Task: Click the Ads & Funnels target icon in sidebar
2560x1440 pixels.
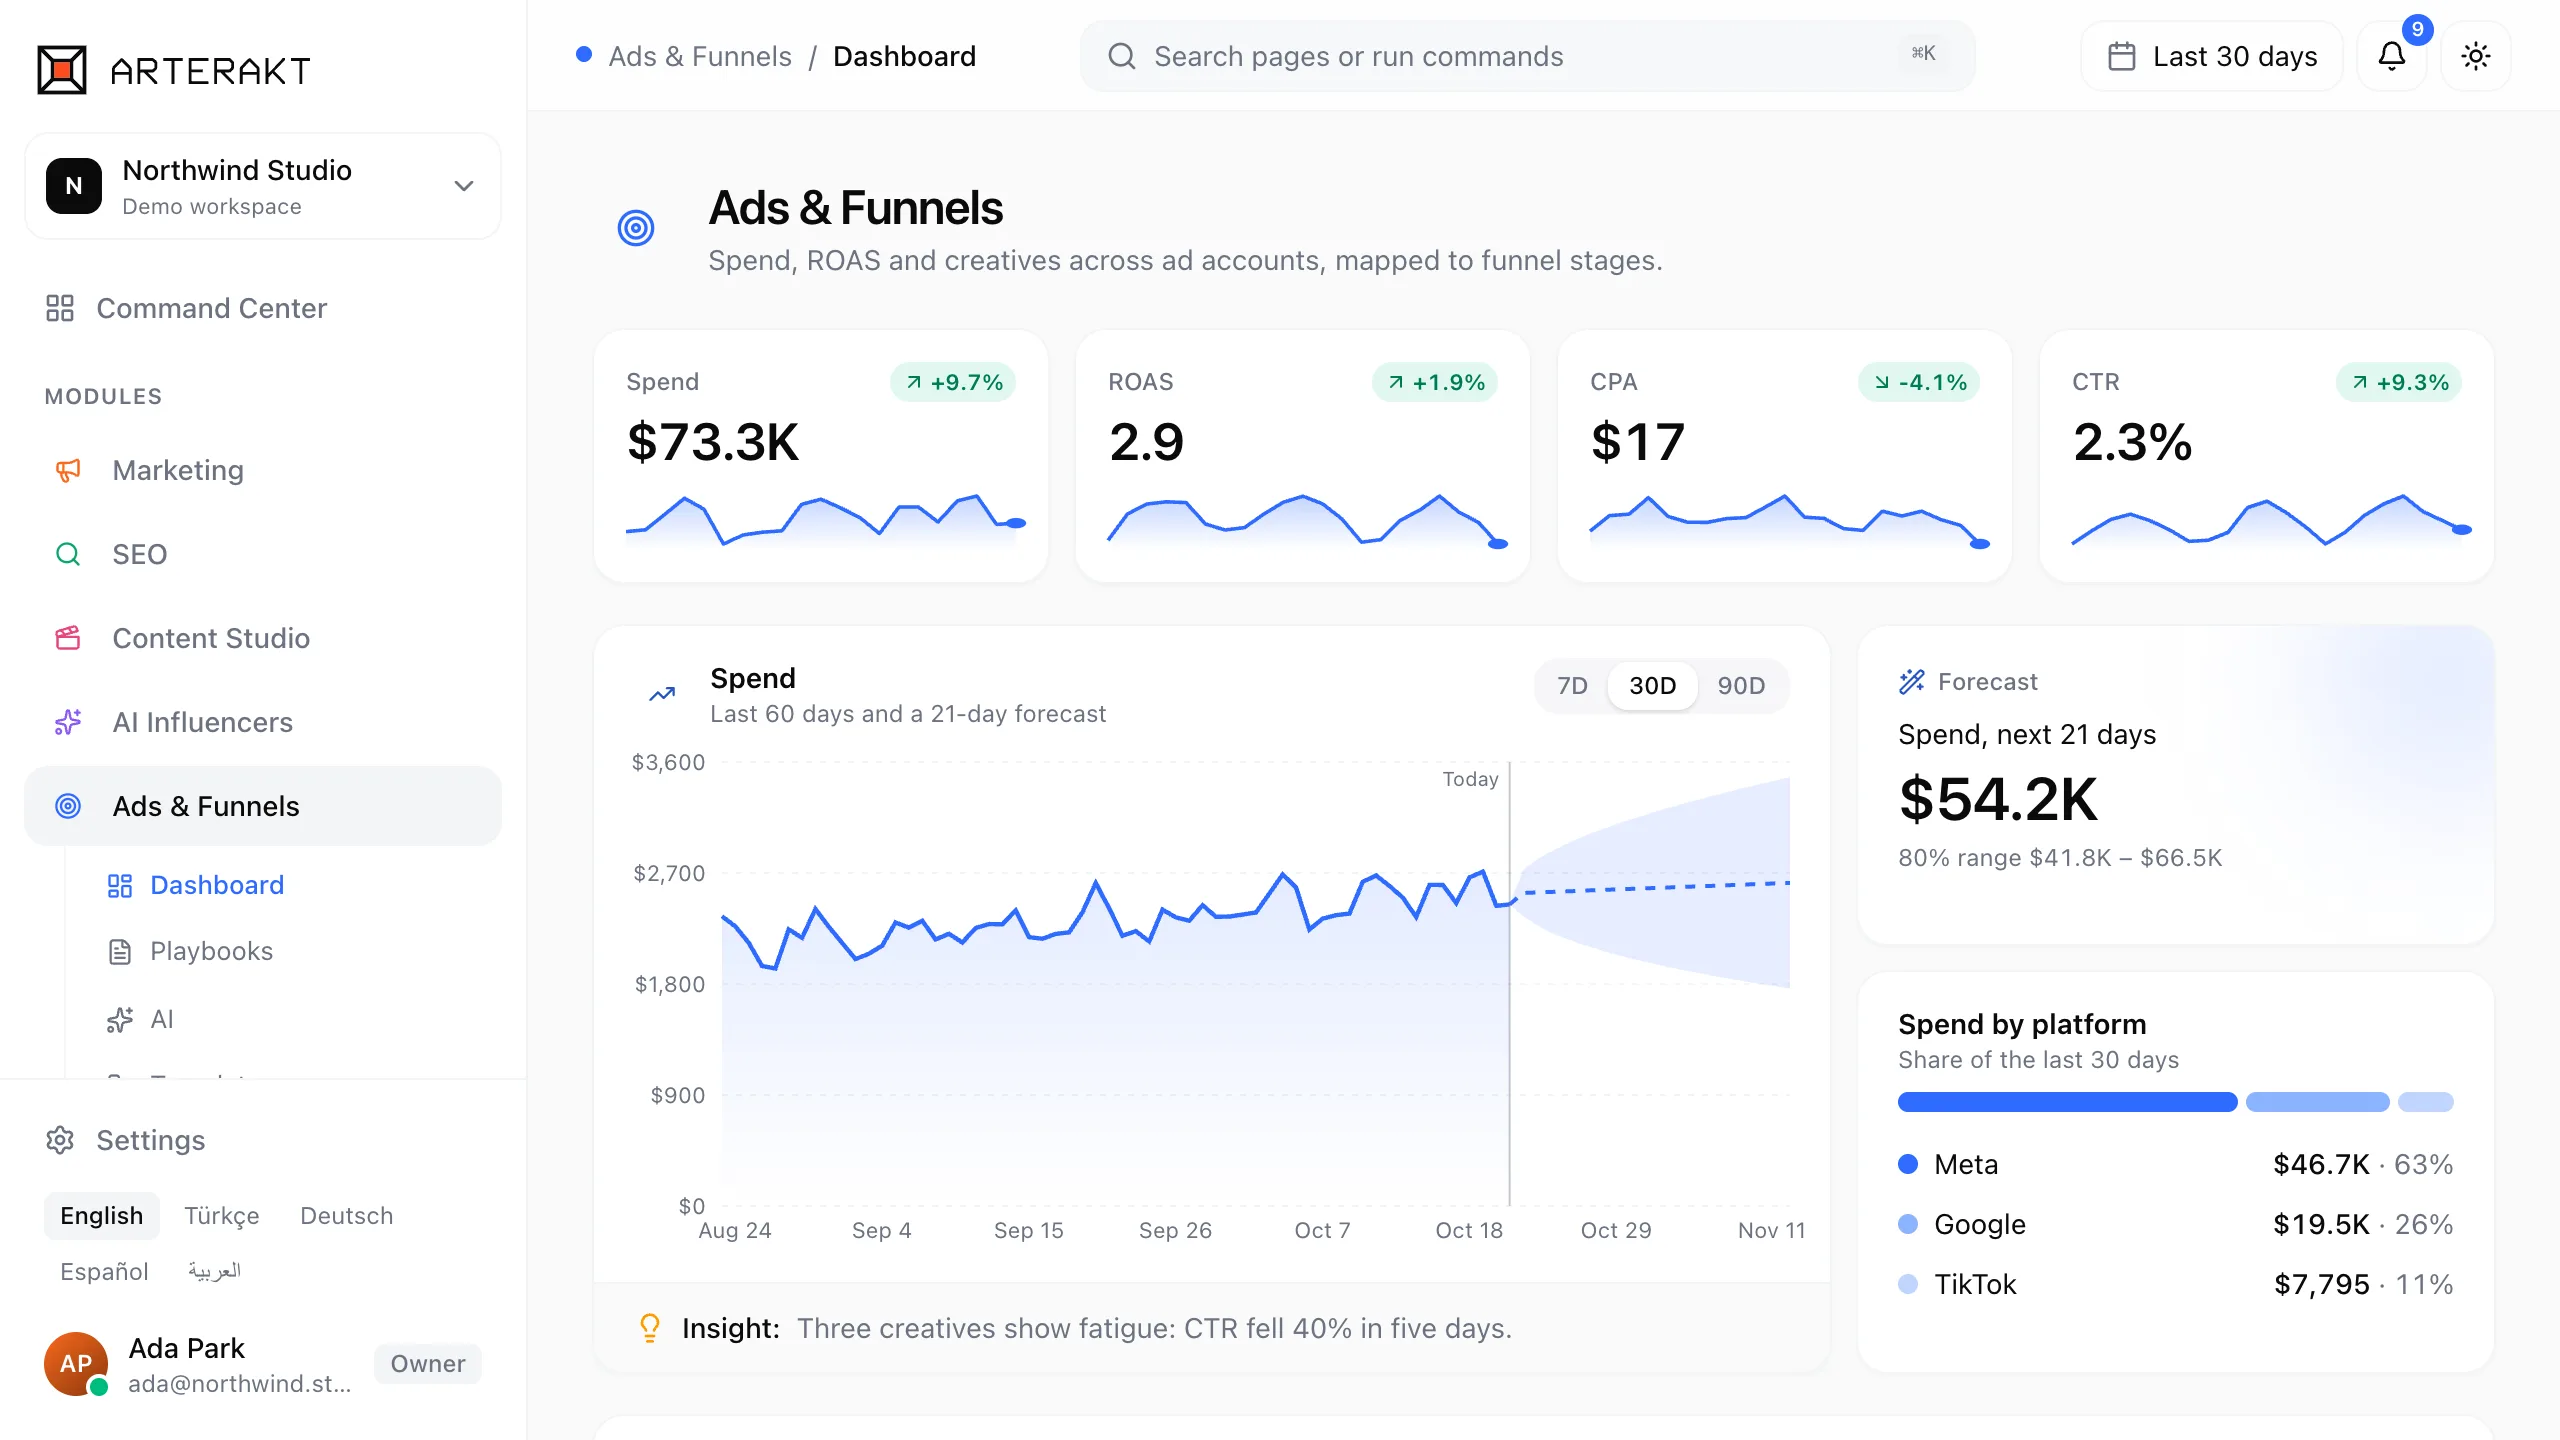Action: [68, 806]
